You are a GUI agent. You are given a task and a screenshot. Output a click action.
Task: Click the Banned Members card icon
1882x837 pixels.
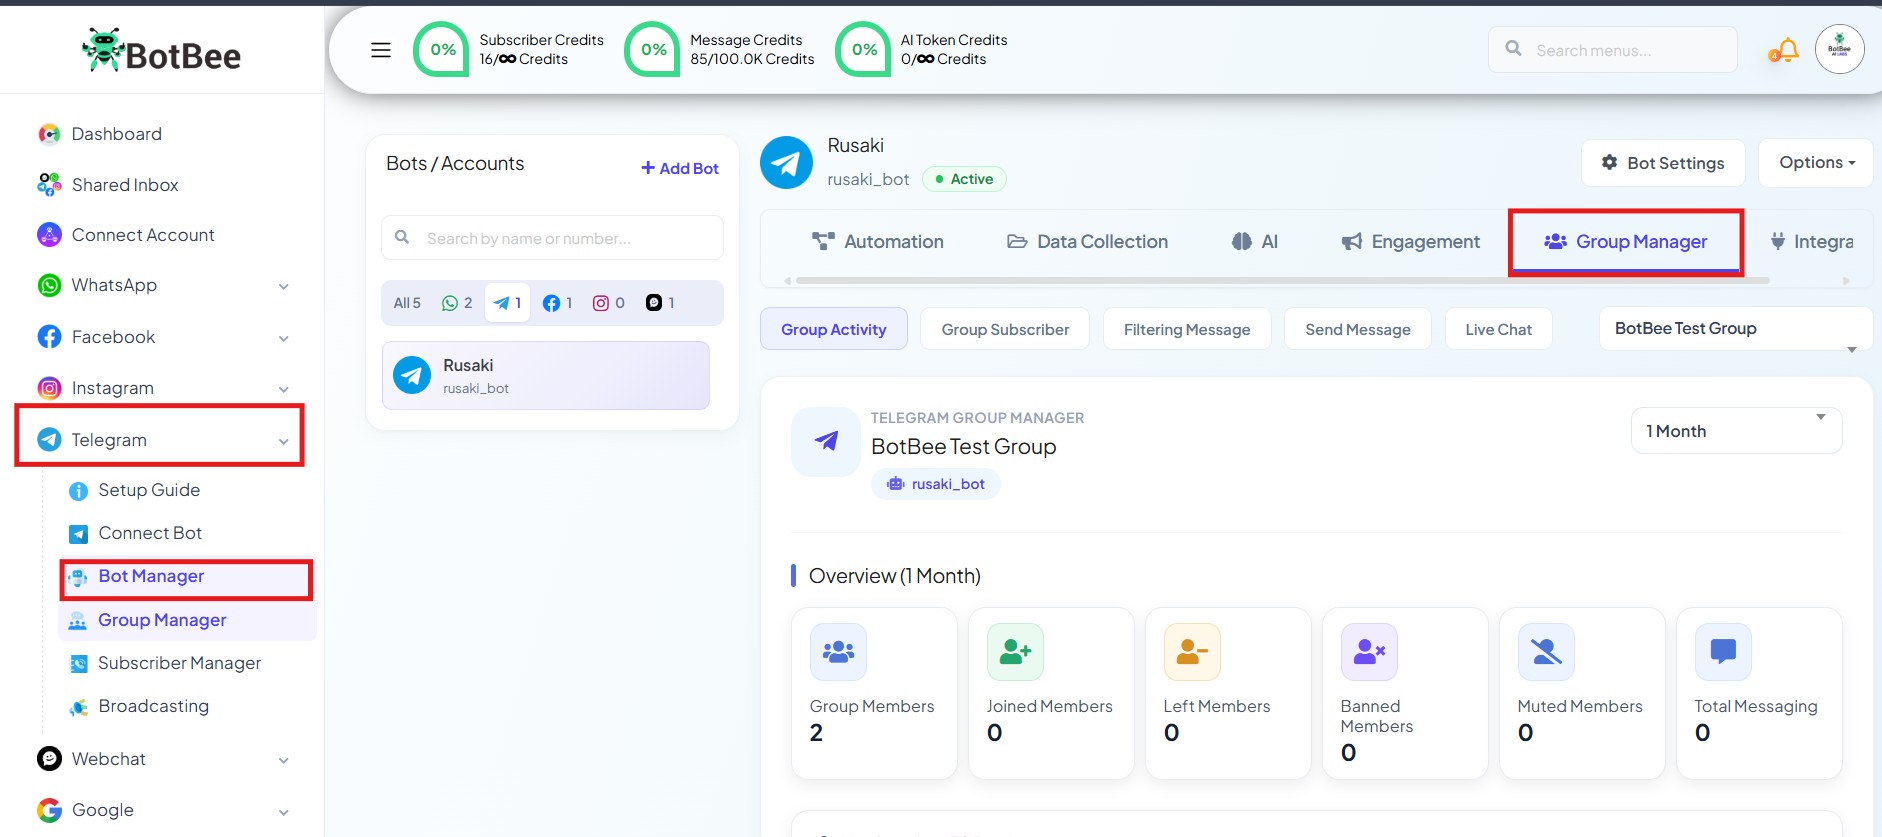click(x=1369, y=652)
